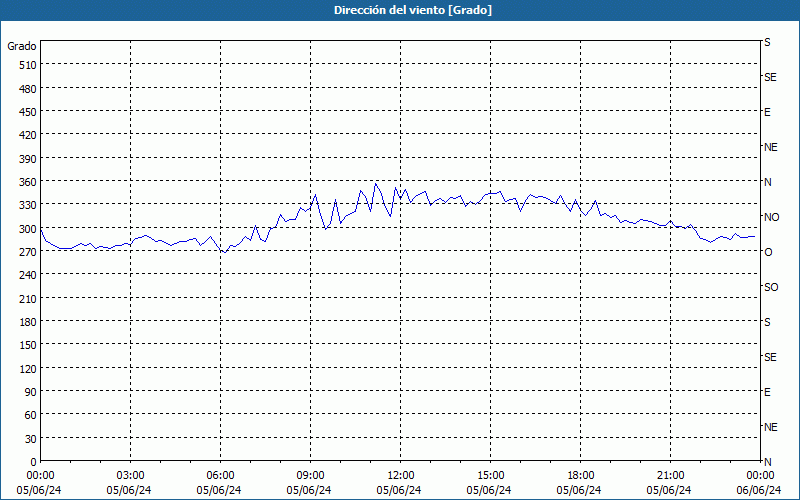Click the 480 value on the degree axis
Viewport: 800px width, 500px height.
pos(28,89)
